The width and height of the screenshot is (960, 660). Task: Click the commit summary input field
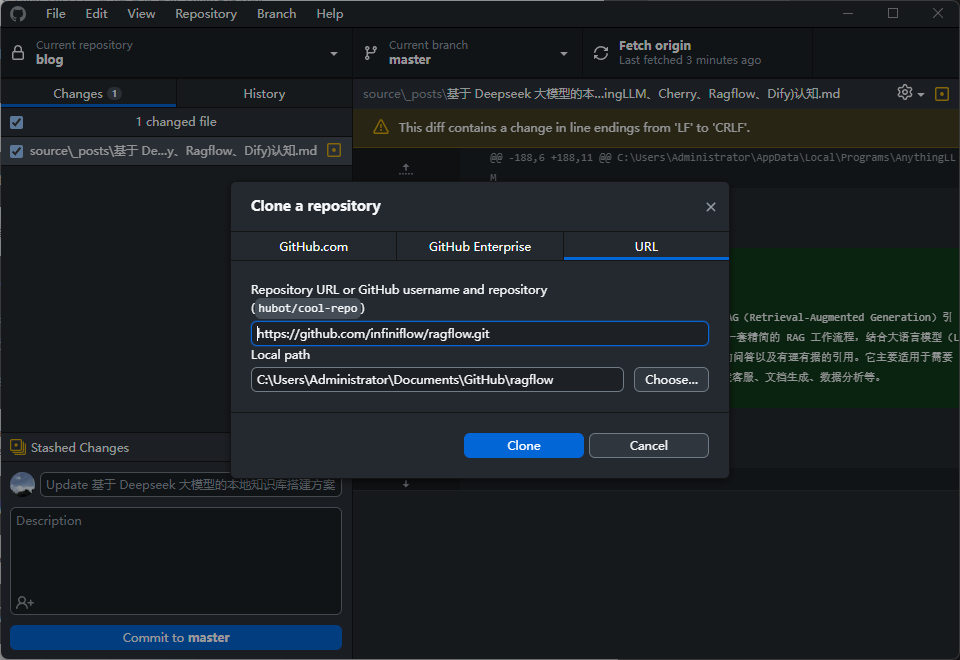[190, 484]
